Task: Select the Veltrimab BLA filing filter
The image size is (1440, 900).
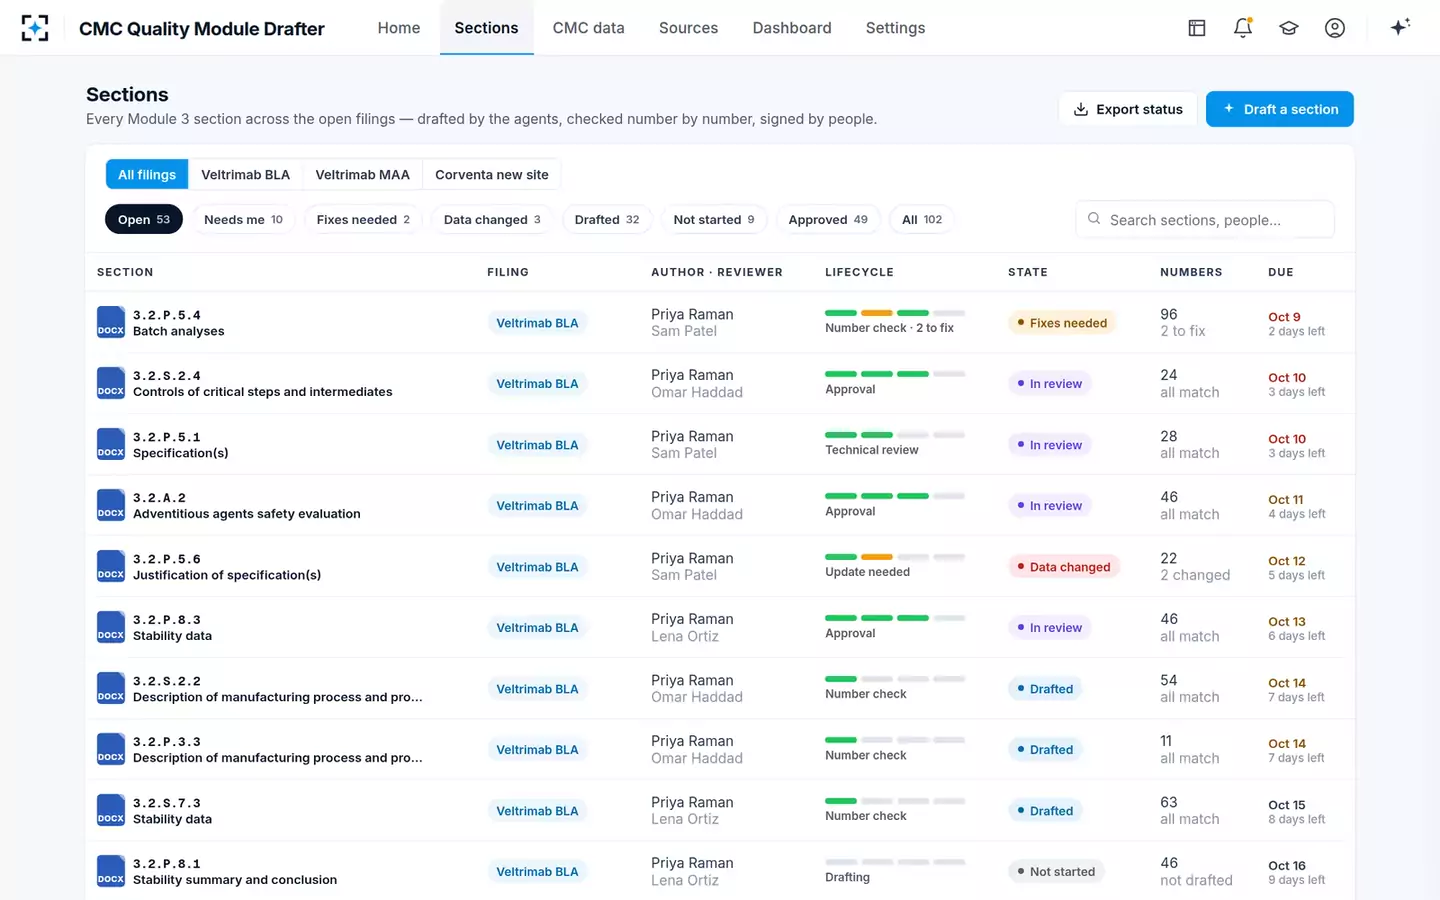Action: click(245, 175)
